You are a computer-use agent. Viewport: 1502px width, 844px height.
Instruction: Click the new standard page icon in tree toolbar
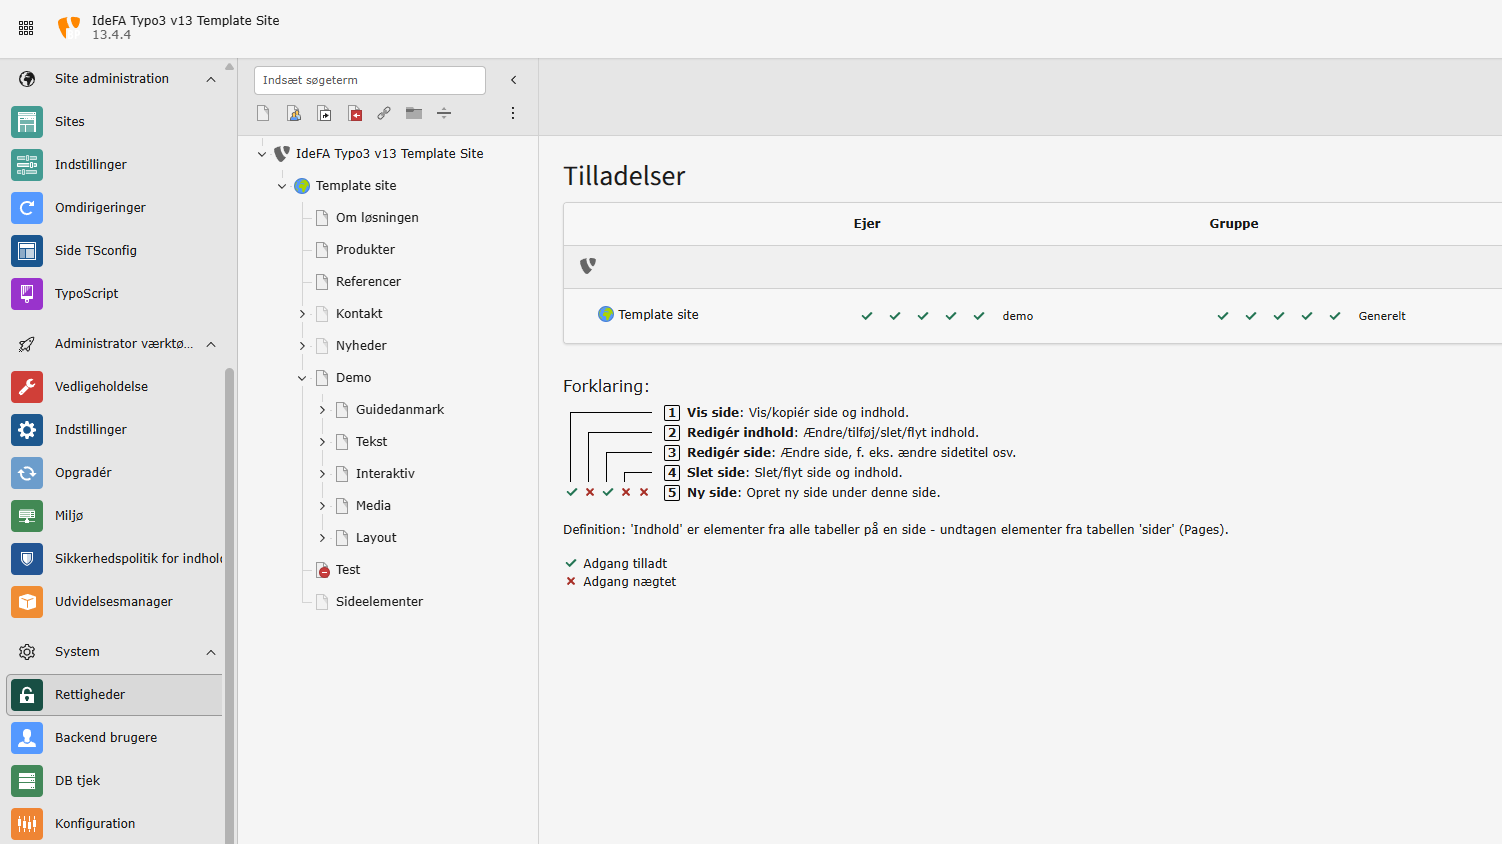[x=263, y=113]
